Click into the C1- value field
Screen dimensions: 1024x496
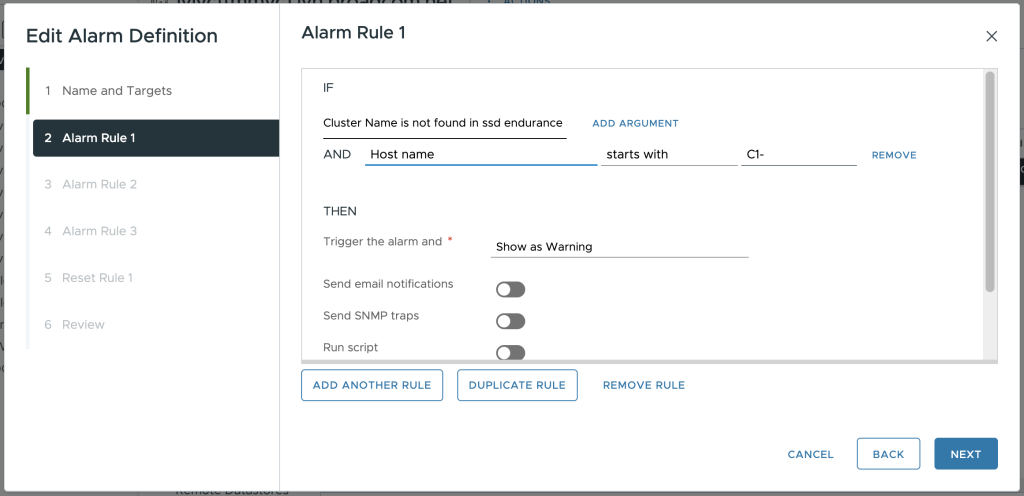click(798, 155)
